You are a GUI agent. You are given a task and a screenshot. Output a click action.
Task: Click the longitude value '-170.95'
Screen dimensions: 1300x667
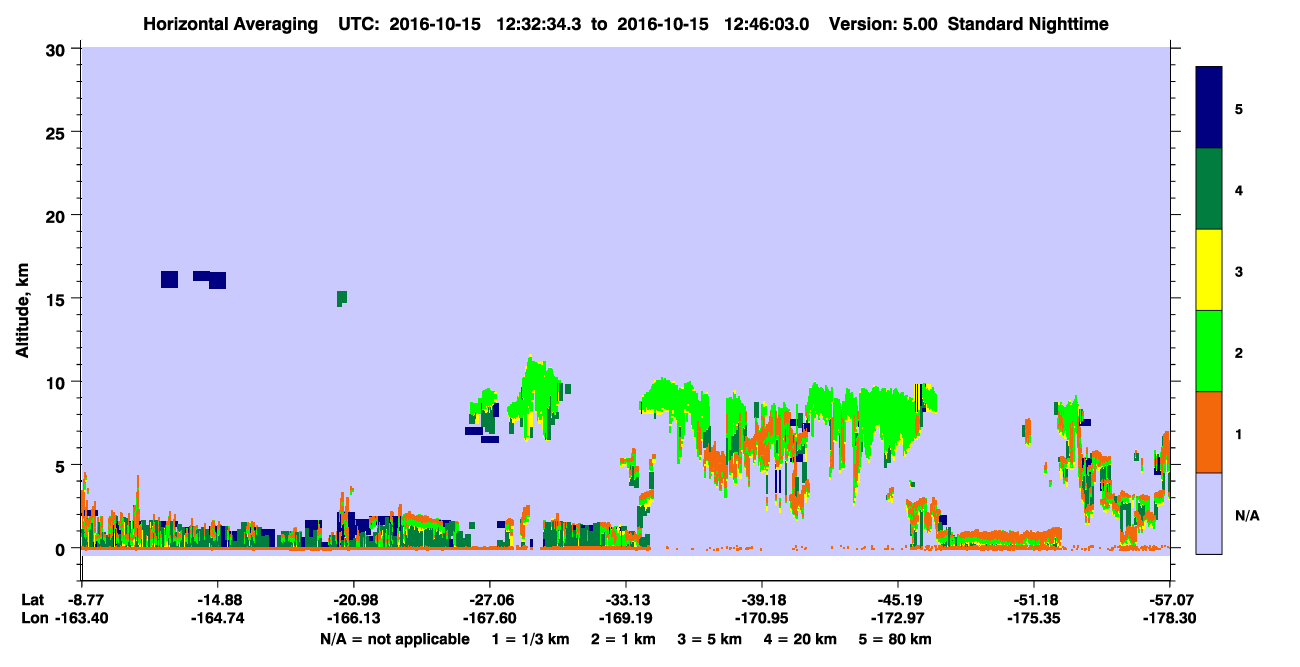(762, 618)
